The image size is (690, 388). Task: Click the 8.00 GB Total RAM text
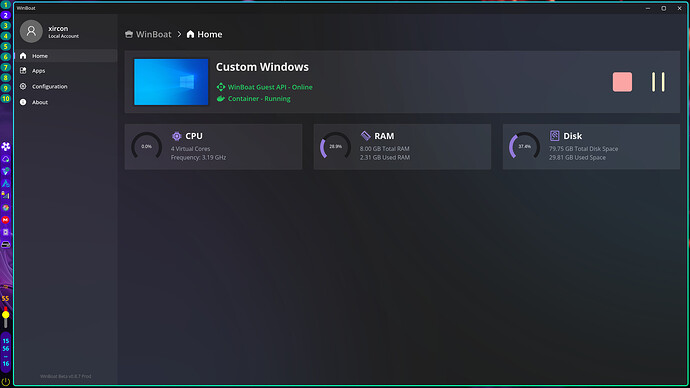point(385,149)
